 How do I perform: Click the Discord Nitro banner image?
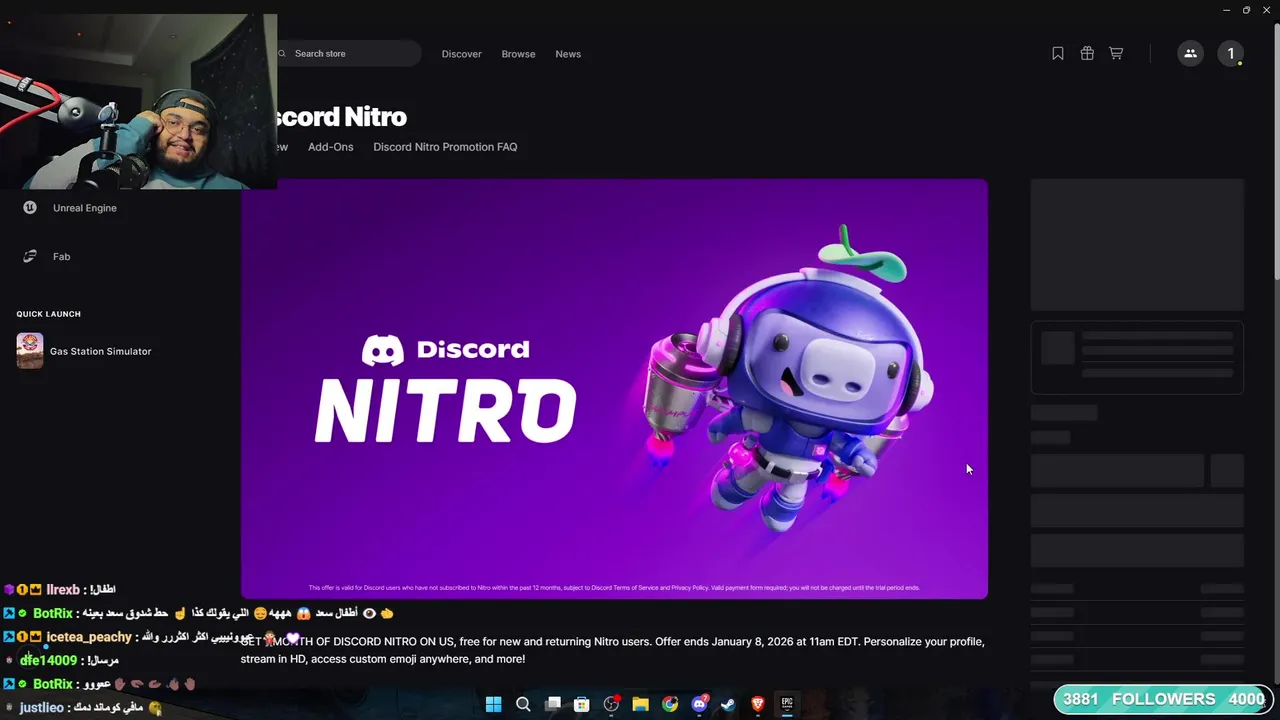click(614, 389)
